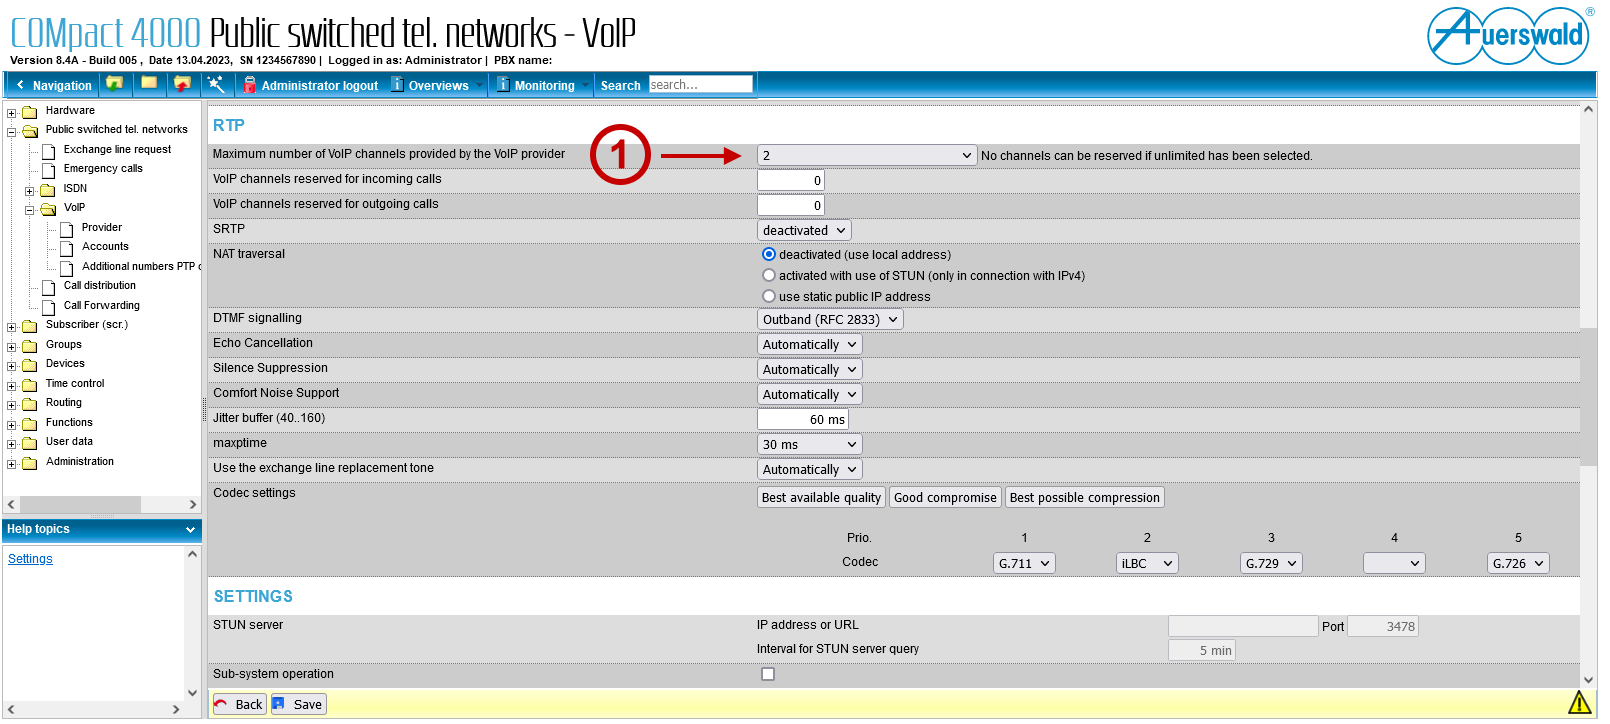Screen dimensions: 1610x724
Task: Collapse the Help topics panel
Action: [190, 530]
